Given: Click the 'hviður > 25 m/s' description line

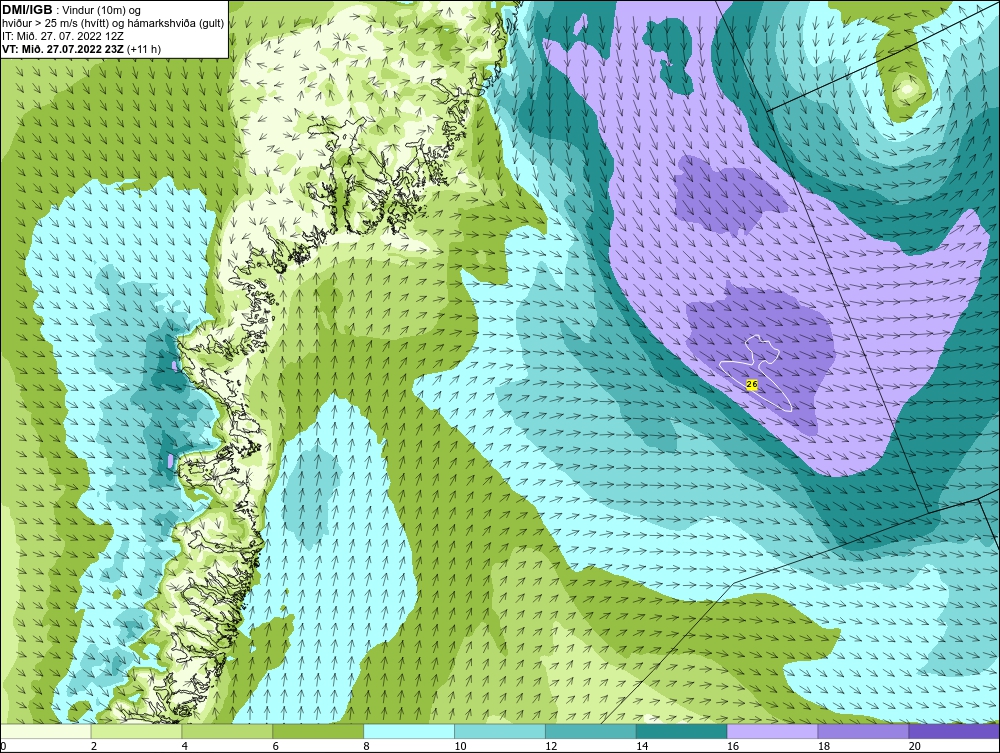Looking at the screenshot, I should click(113, 24).
